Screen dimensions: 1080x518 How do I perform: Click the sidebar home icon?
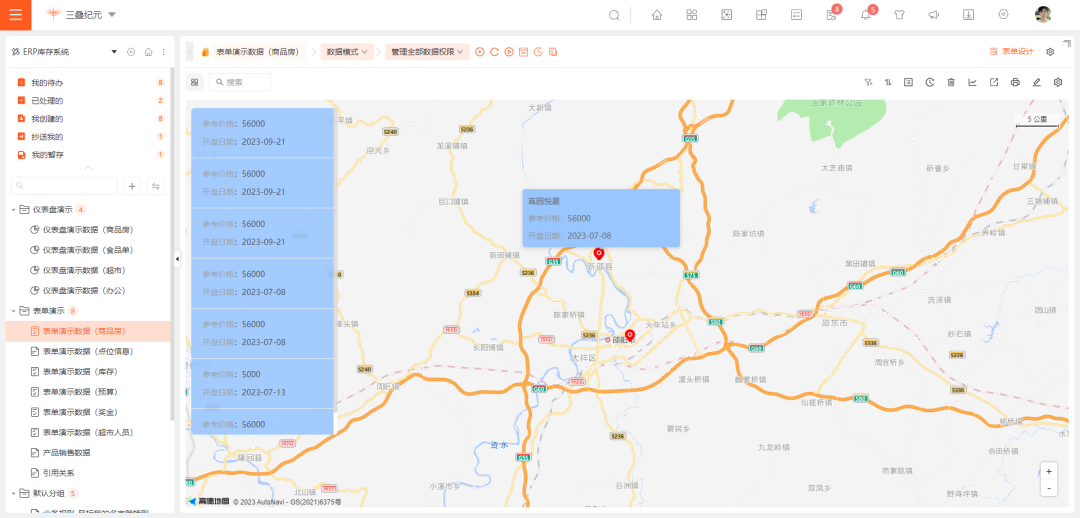pos(148,52)
